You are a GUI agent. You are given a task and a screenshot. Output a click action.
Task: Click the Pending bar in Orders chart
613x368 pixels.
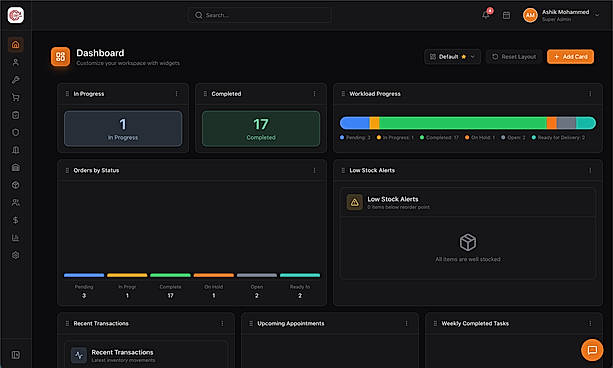coord(84,275)
